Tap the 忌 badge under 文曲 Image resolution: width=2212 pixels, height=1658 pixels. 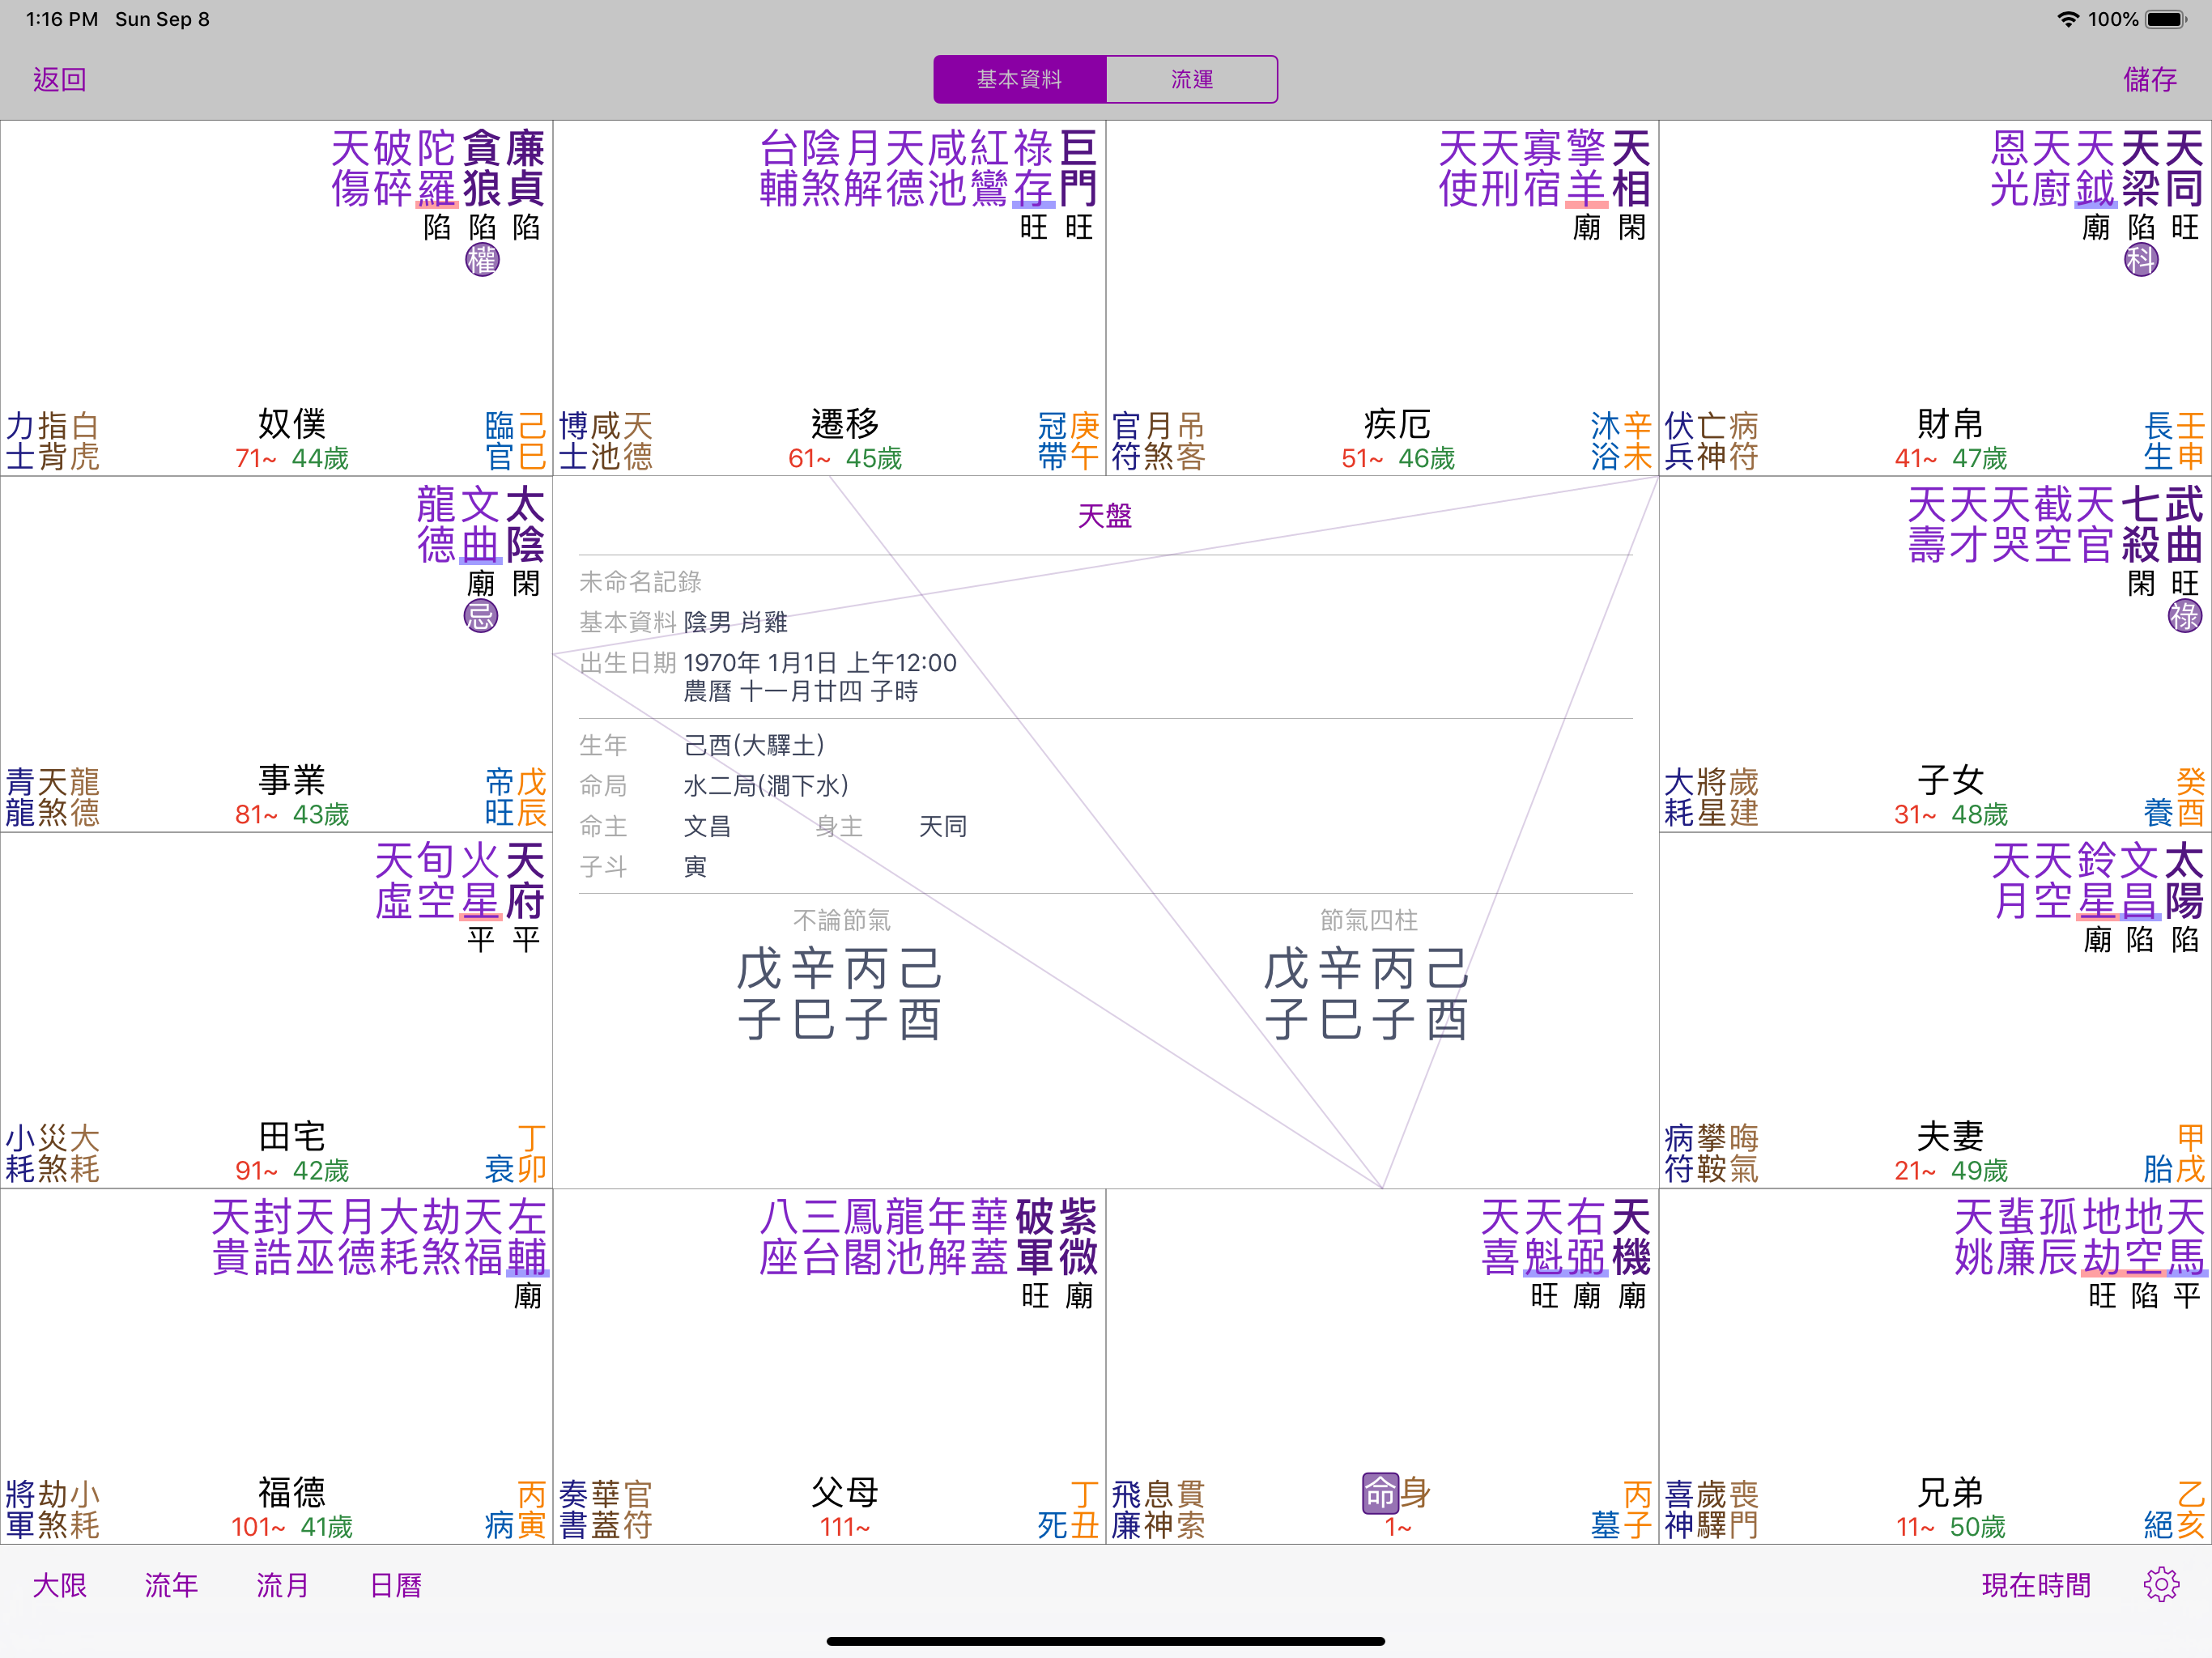481,616
